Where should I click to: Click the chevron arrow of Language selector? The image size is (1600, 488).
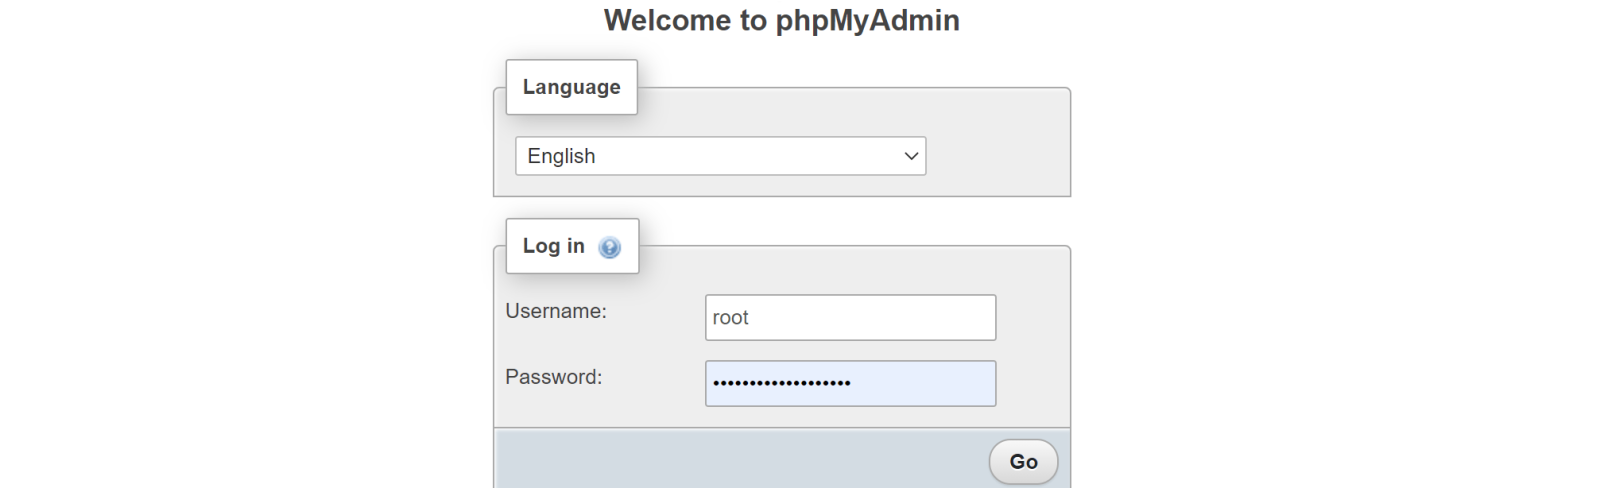click(911, 156)
